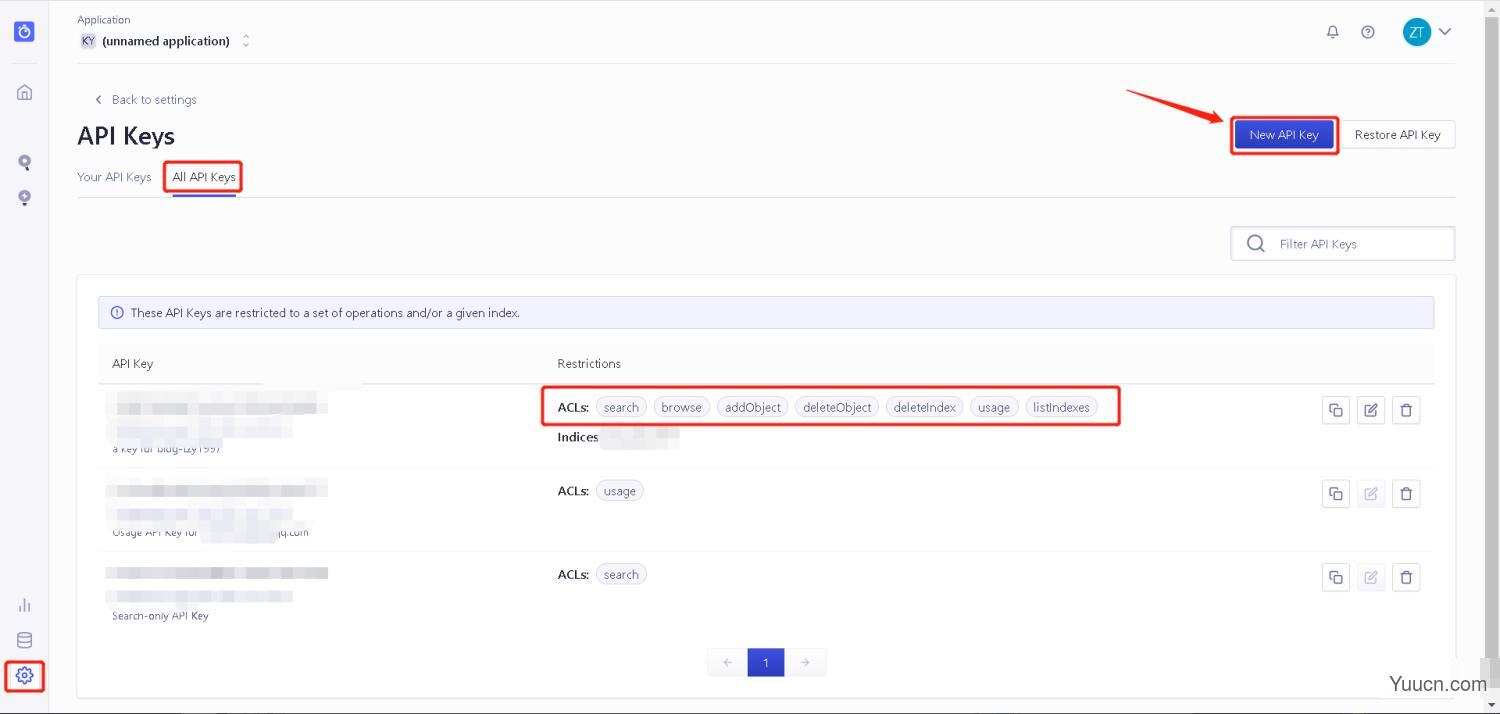Open the help question mark icon

(1368, 32)
